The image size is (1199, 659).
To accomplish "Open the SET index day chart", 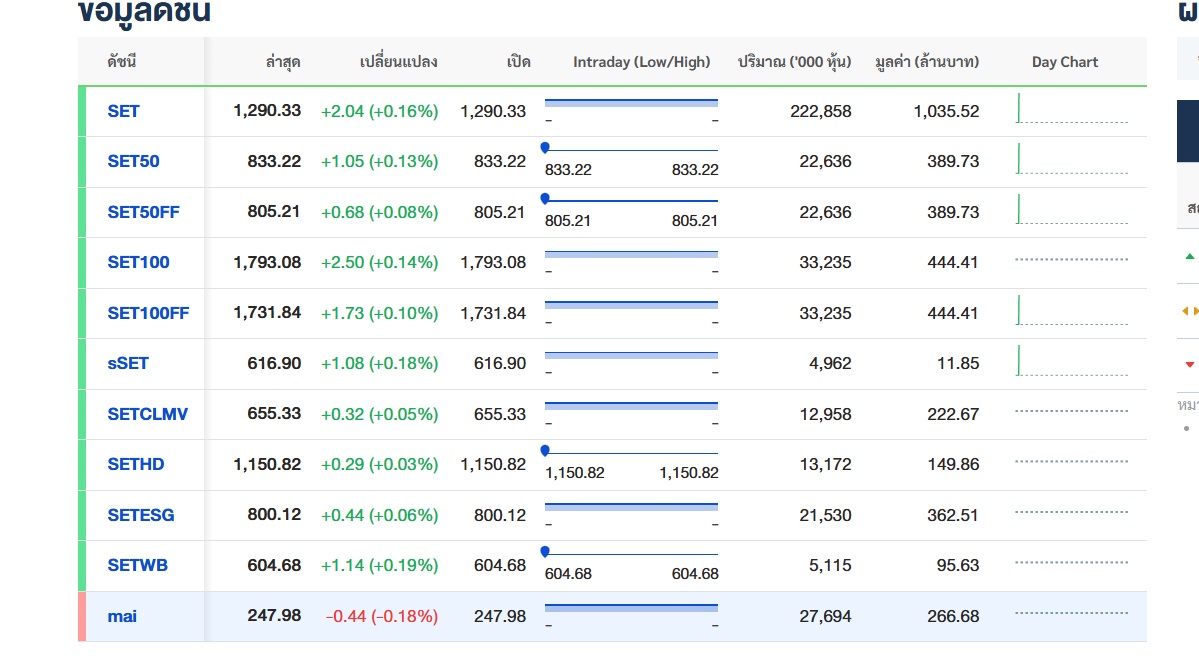I will pyautogui.click(x=1071, y=110).
